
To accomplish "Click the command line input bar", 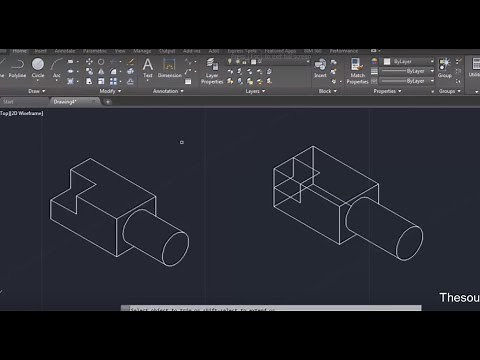I will pos(271,308).
